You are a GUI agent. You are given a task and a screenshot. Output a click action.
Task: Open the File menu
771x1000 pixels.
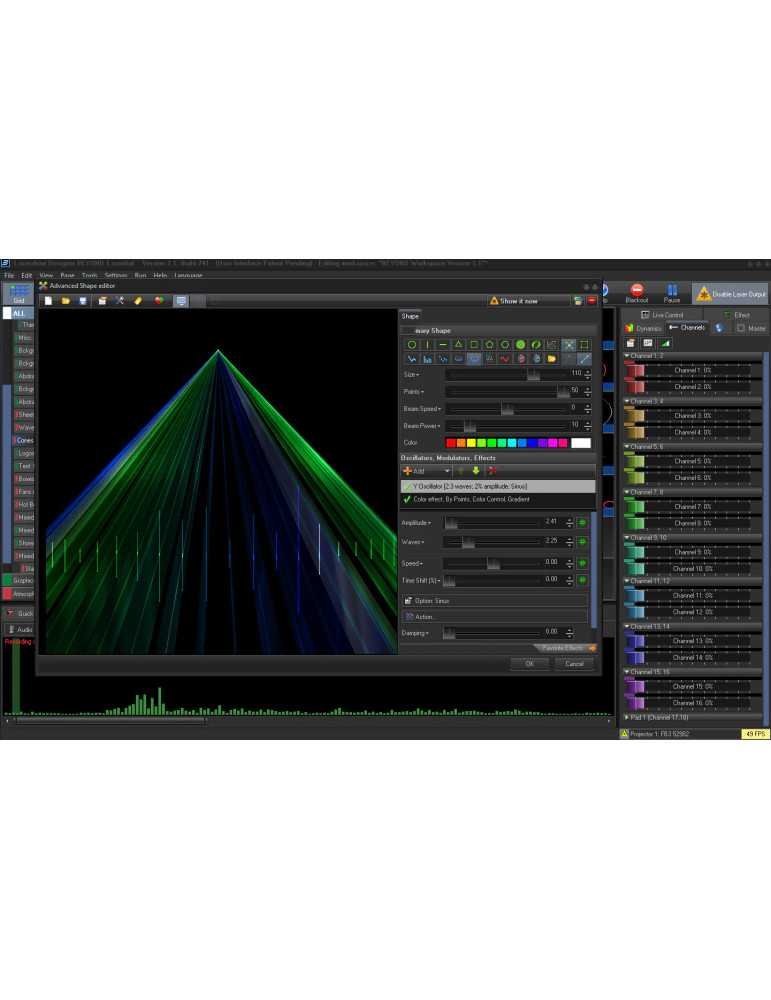pyautogui.click(x=10, y=275)
